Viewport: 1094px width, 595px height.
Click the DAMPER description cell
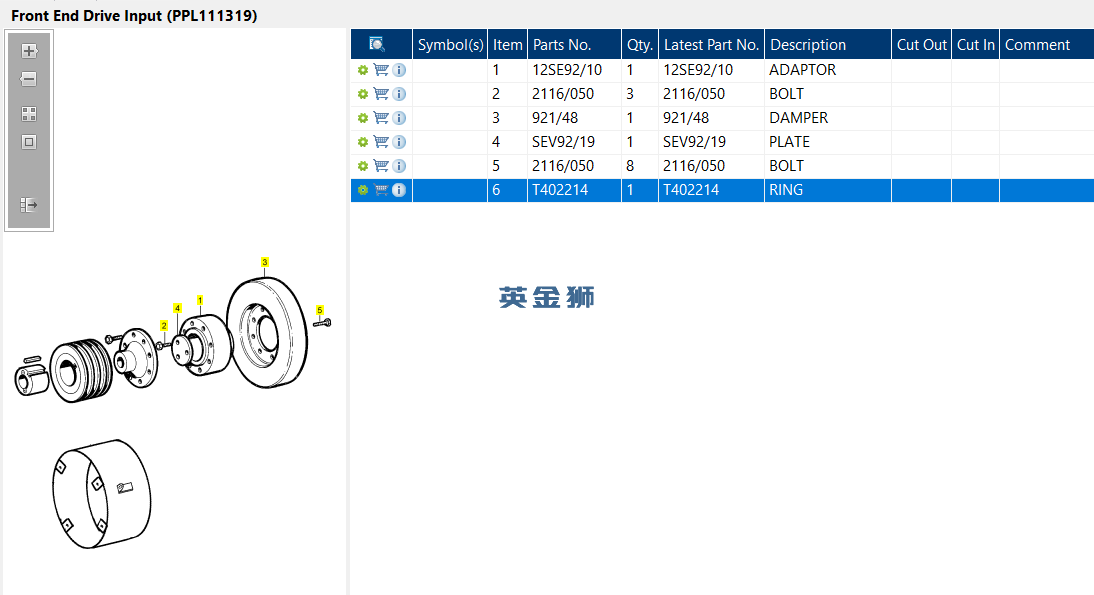(x=827, y=118)
